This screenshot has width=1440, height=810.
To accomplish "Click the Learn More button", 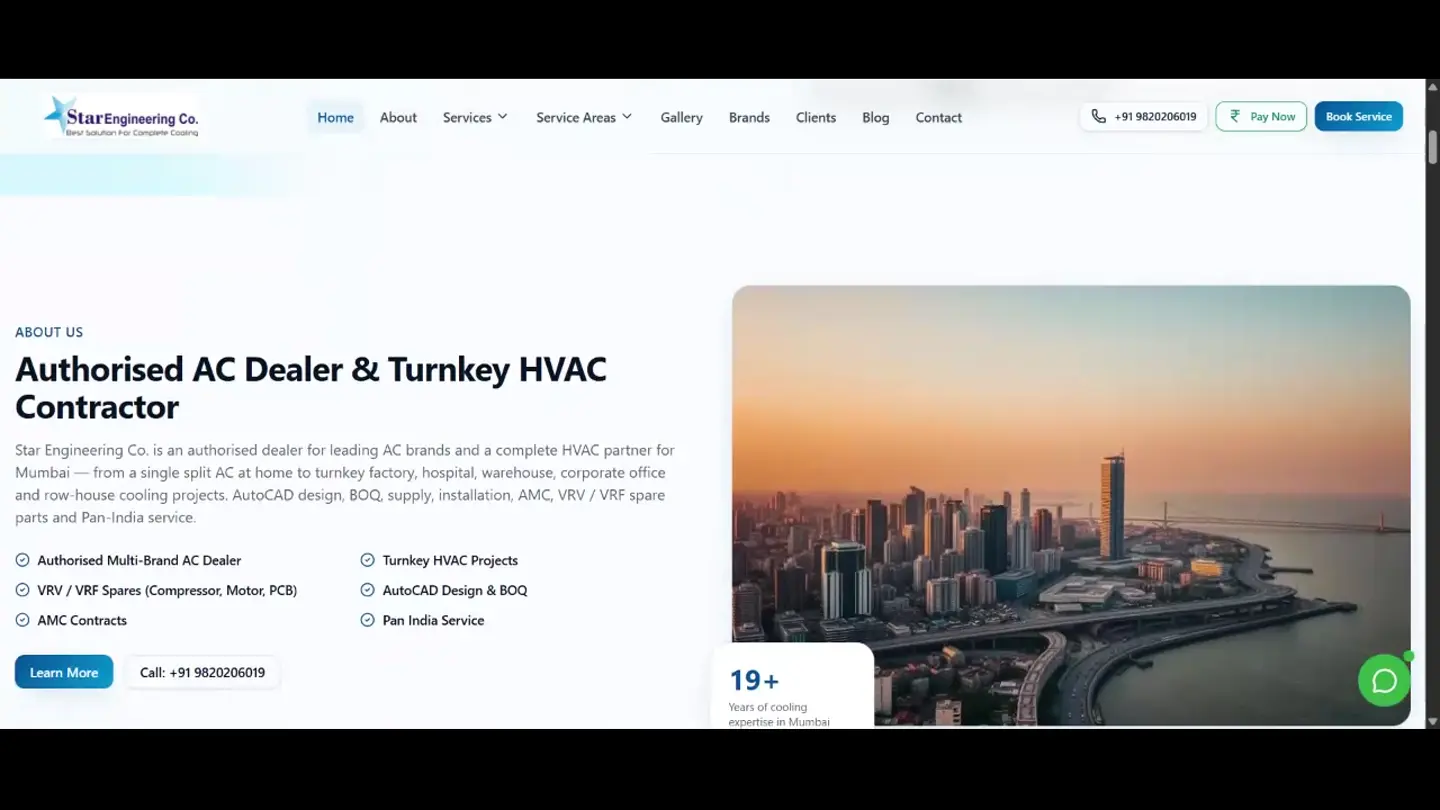I will [64, 672].
